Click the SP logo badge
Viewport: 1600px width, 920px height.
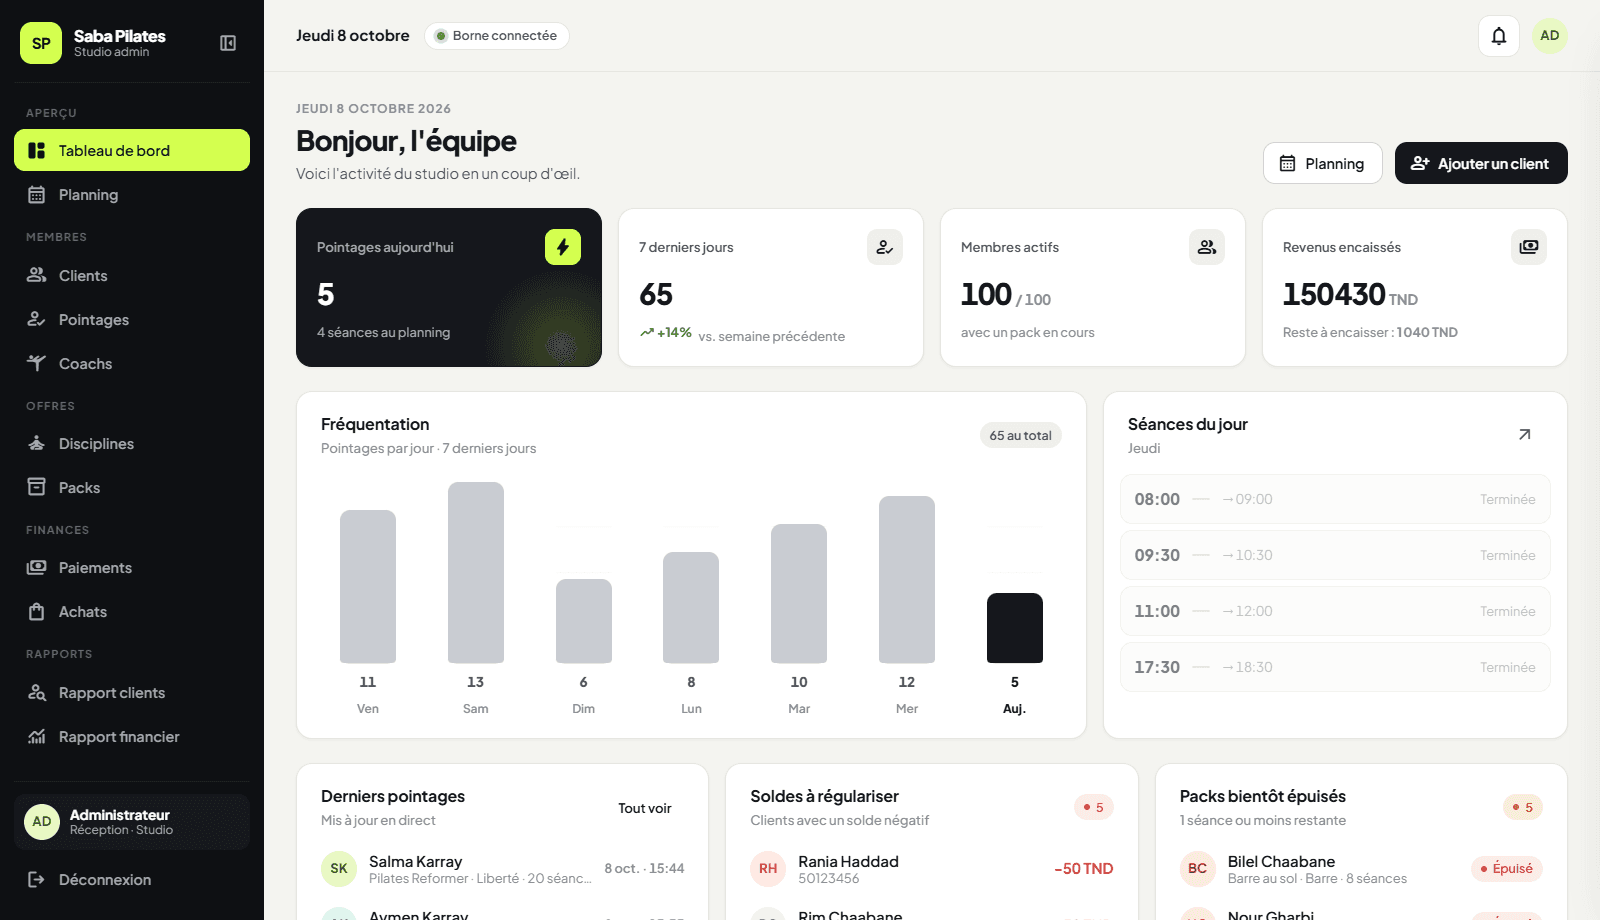pyautogui.click(x=41, y=43)
